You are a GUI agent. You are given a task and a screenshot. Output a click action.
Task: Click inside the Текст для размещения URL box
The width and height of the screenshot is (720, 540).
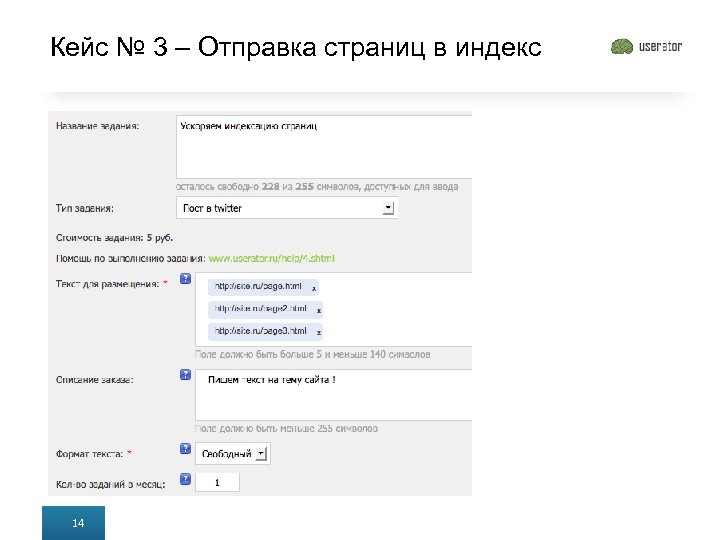(334, 309)
